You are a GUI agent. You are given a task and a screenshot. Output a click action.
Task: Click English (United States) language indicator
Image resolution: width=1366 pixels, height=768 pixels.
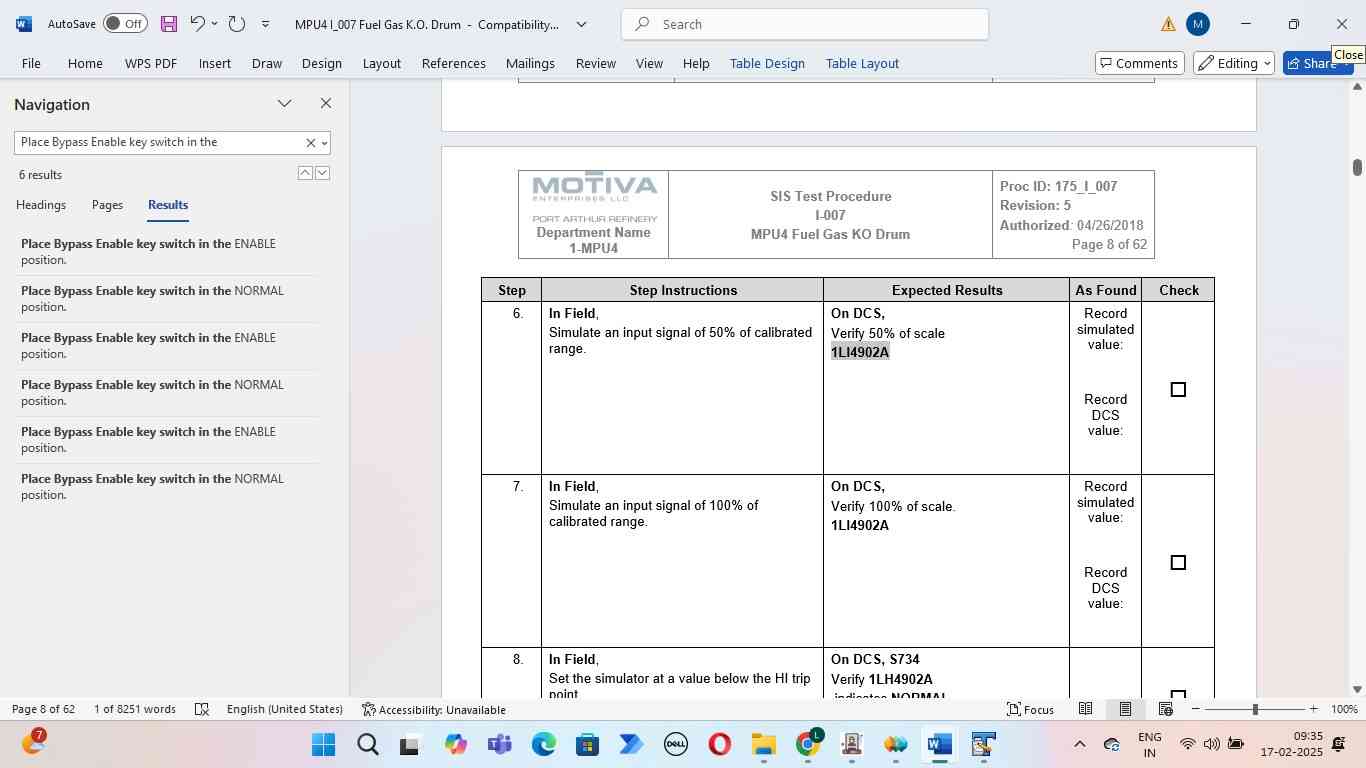click(285, 709)
